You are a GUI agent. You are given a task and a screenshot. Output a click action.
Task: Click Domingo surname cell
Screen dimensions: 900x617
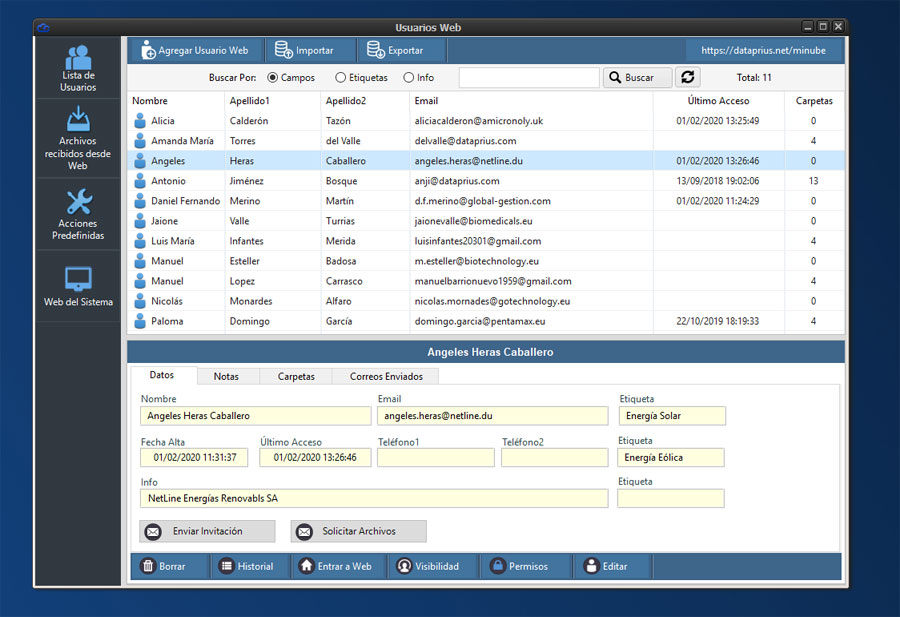[x=249, y=321]
